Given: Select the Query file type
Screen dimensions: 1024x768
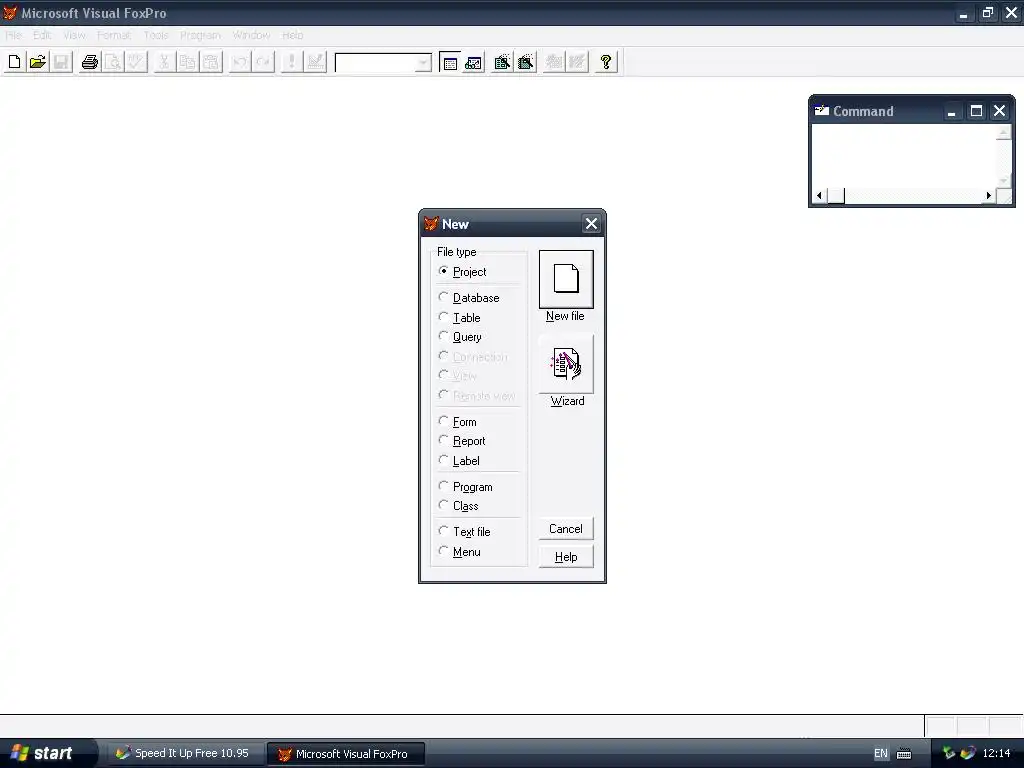Looking at the screenshot, I should (460, 337).
